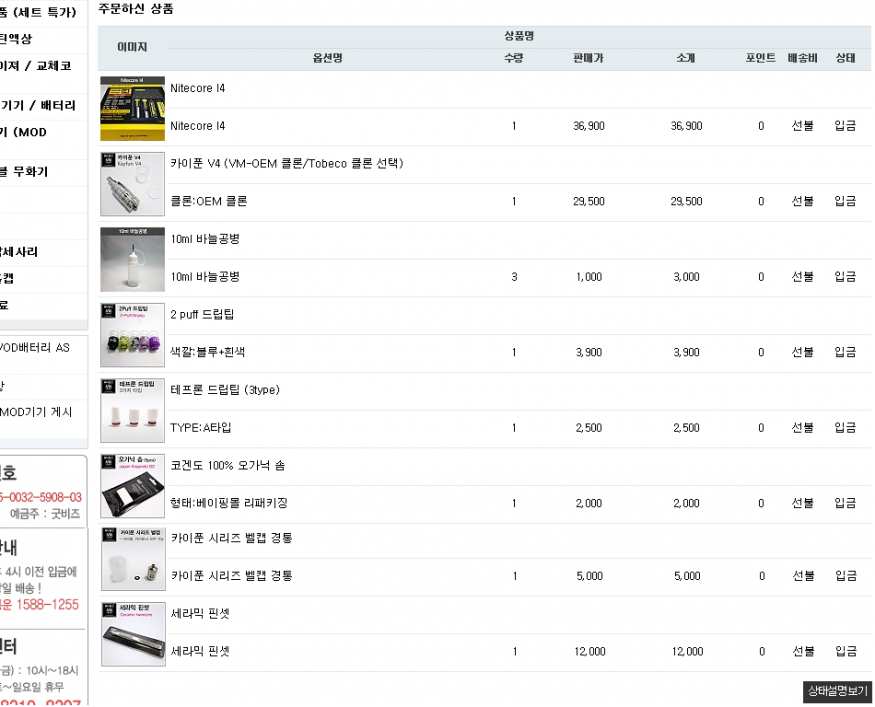Open the Nitecore I4 product thumbnail
This screenshot has height=707, width=875.
(133, 107)
